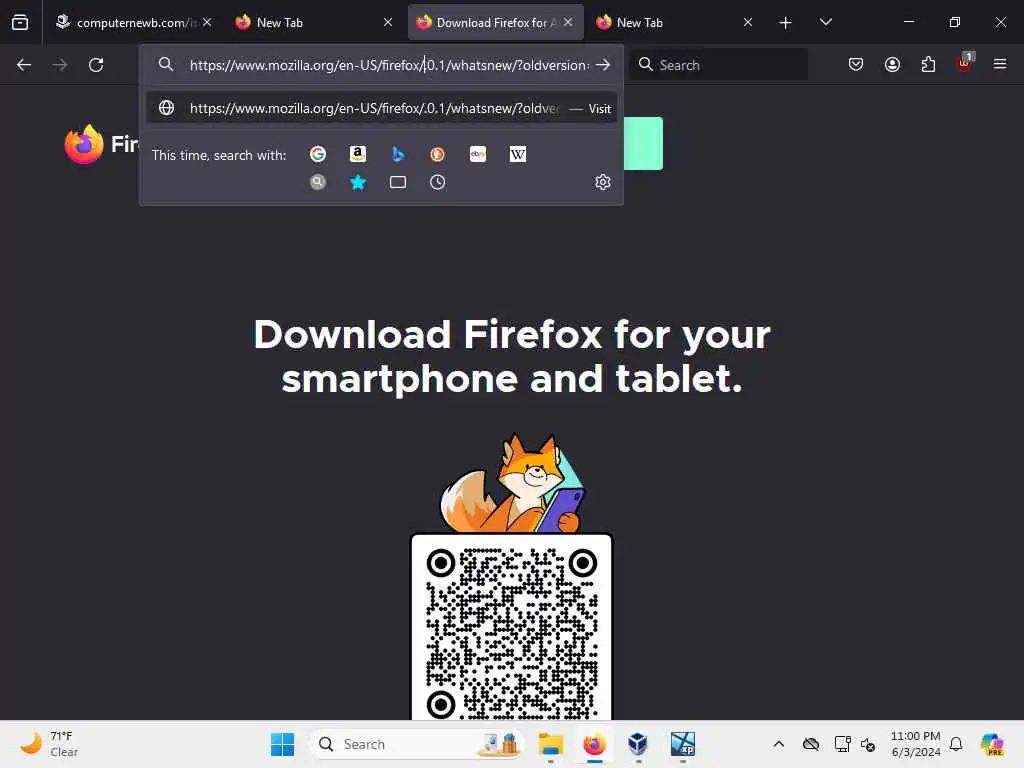Click in the address bar URL field
This screenshot has width=1024, height=768.
coord(389,65)
